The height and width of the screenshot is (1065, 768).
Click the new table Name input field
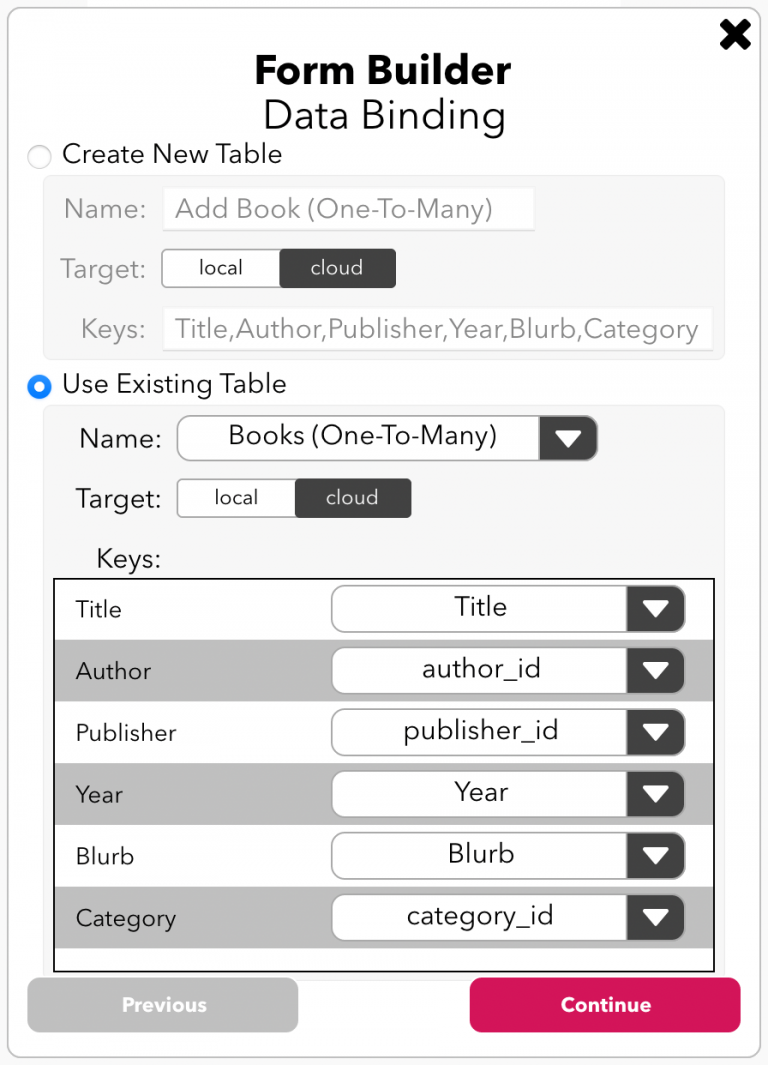click(348, 209)
